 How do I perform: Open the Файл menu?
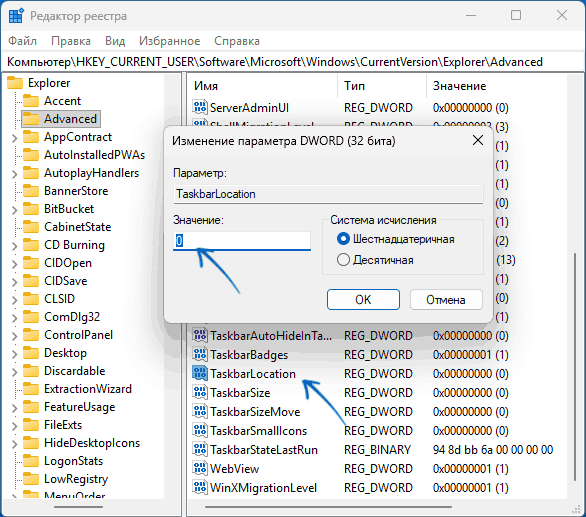pos(22,41)
